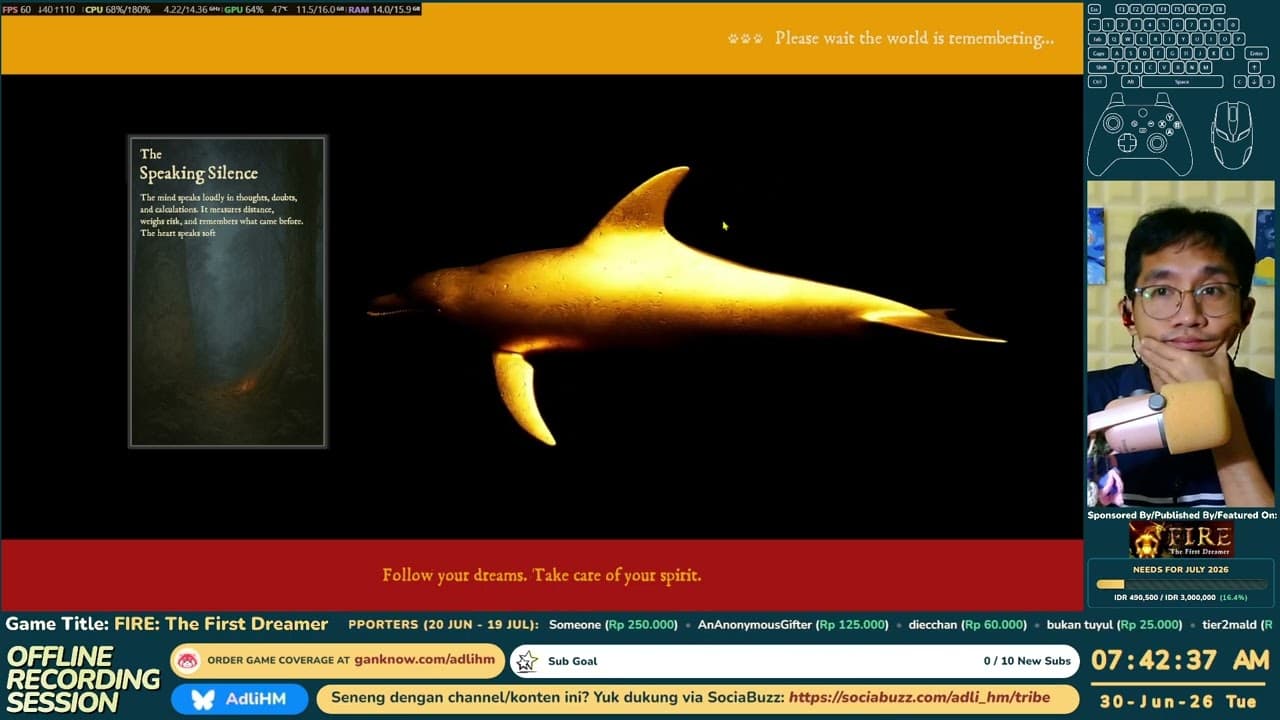Click the Caps key on keyboard overlay
Screen dimensions: 1280x720
point(1099,53)
